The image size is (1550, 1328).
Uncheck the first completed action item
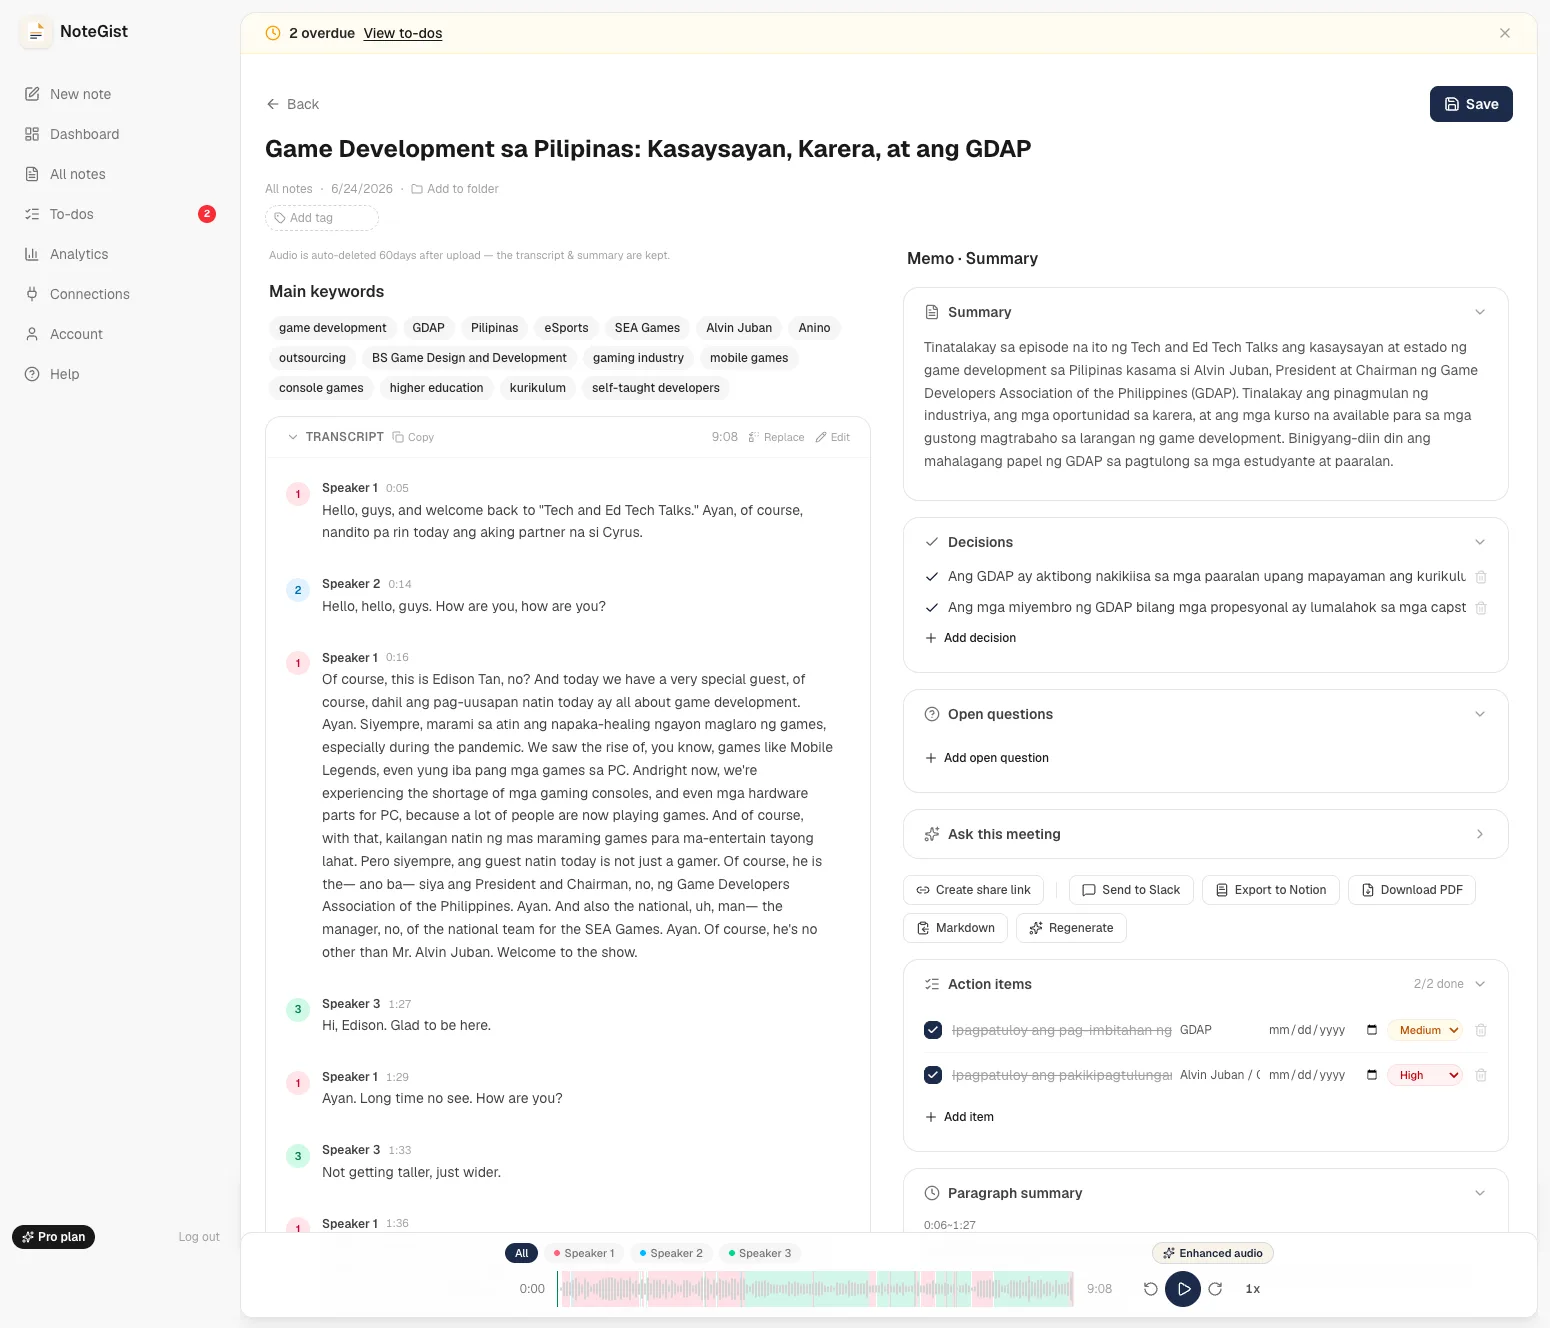933,1030
